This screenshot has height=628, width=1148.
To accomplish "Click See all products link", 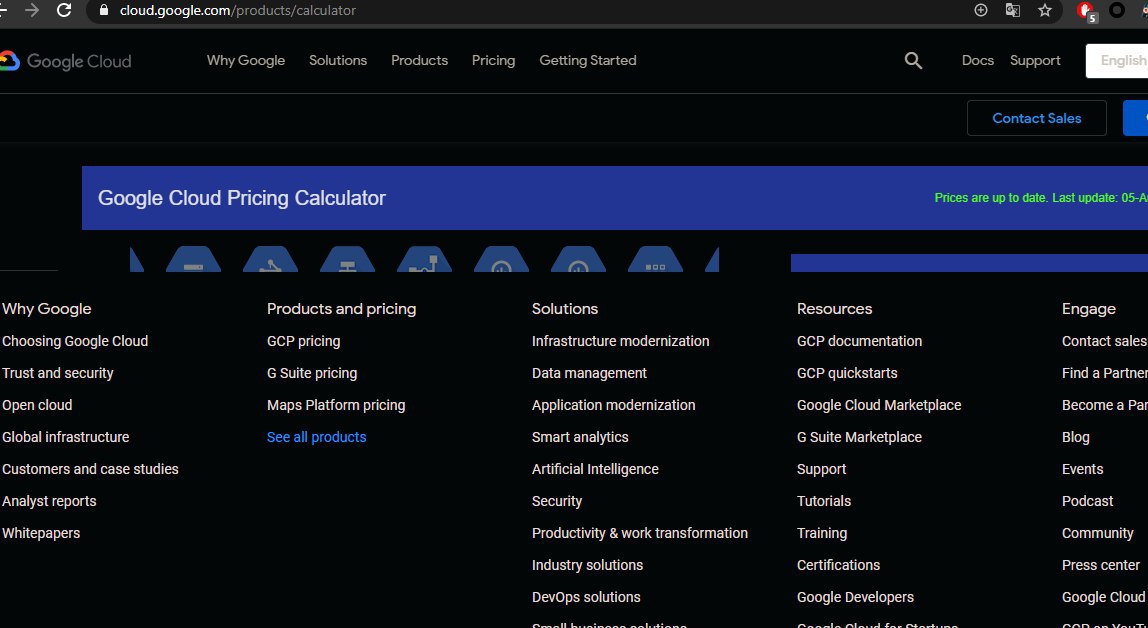I will point(316,437).
